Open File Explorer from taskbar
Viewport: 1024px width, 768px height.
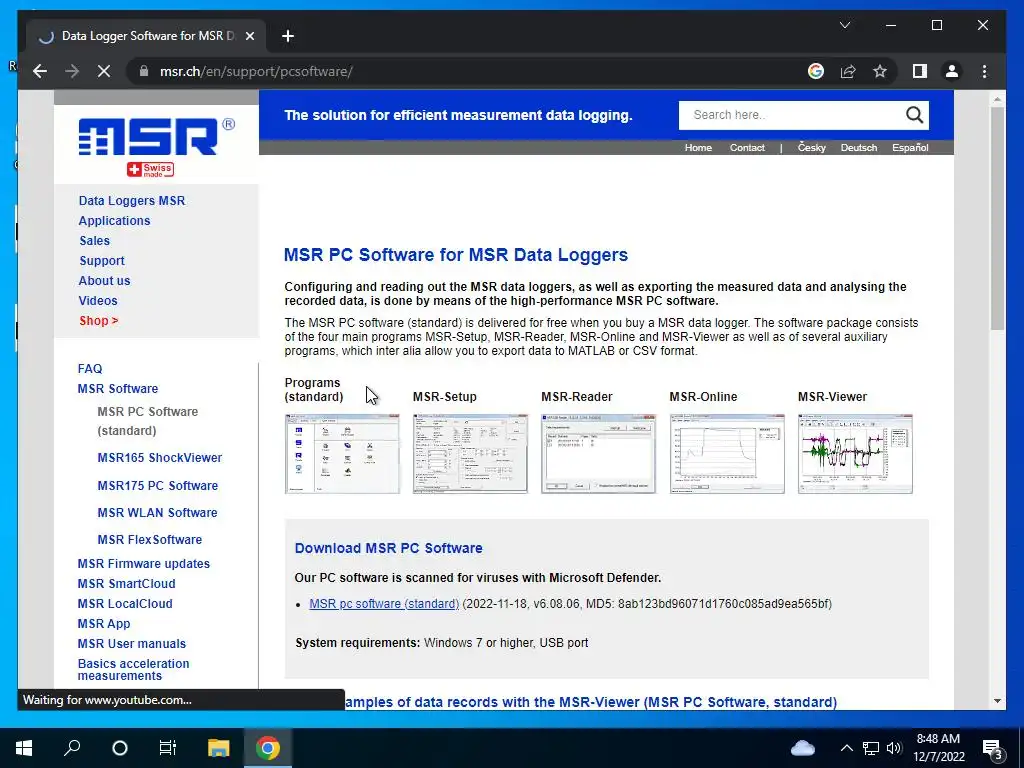(219, 748)
